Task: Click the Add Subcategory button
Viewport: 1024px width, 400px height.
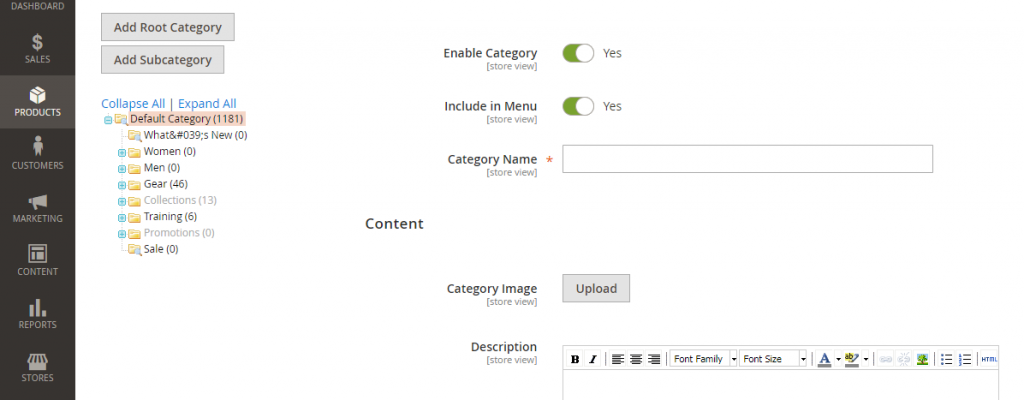Action: coord(163,59)
